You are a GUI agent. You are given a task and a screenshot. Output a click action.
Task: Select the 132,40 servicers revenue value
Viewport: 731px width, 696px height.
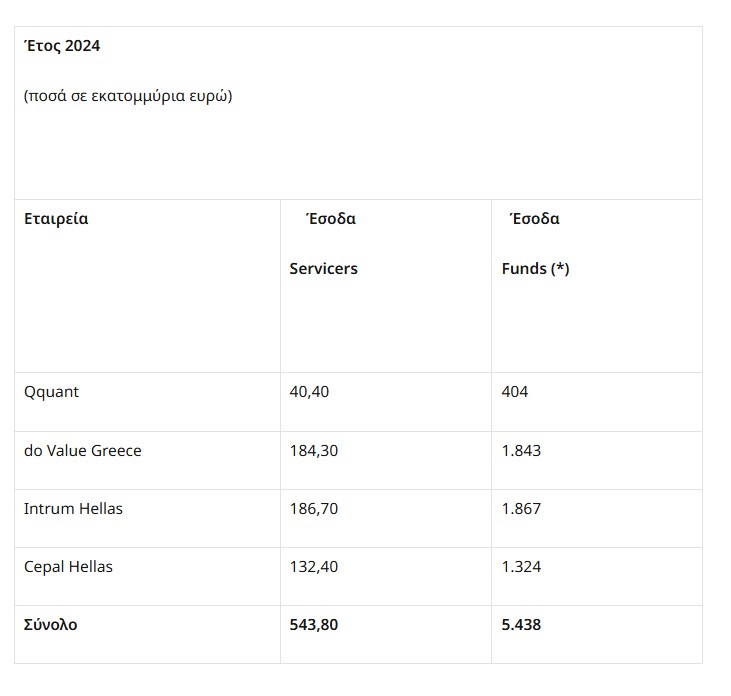pyautogui.click(x=314, y=566)
